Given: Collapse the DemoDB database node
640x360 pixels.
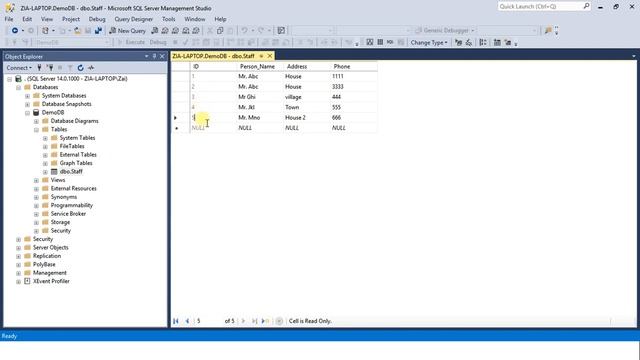Looking at the screenshot, I should pos(27,113).
